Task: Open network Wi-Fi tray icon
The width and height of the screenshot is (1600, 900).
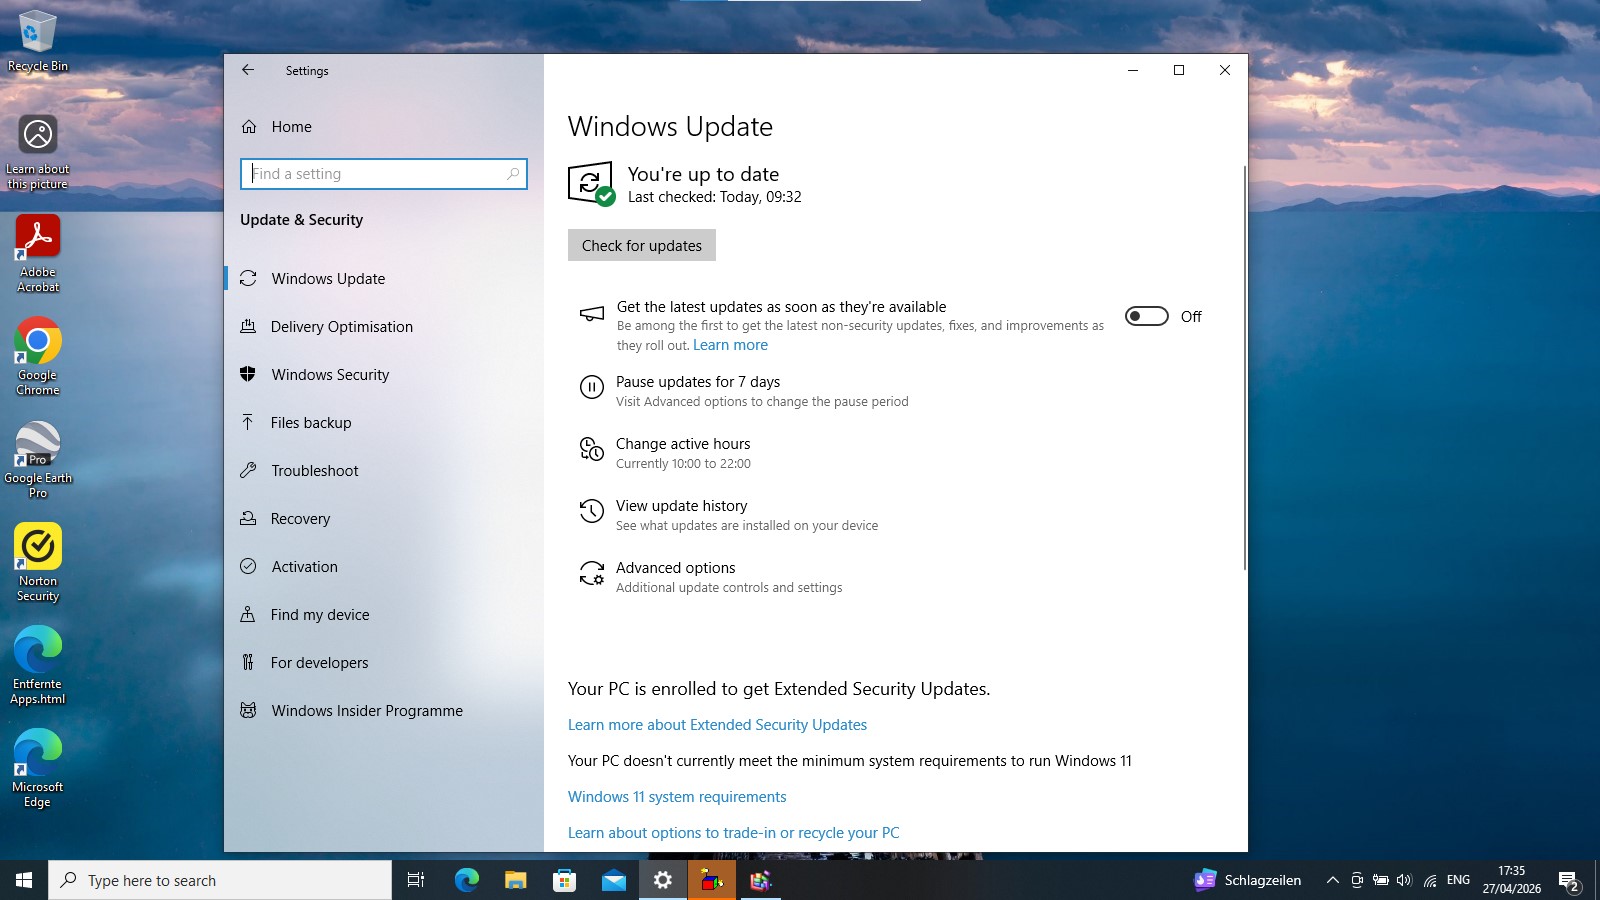Action: coord(1430,880)
